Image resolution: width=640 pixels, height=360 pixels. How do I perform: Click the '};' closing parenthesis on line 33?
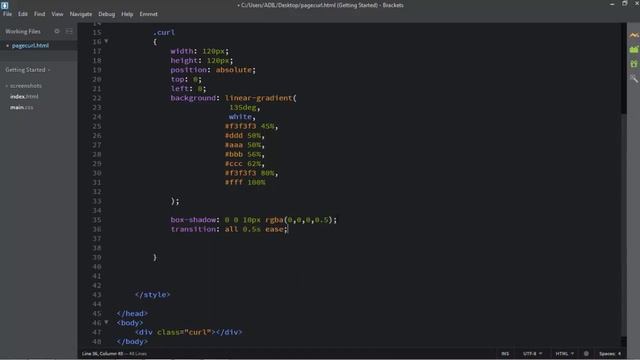point(175,201)
